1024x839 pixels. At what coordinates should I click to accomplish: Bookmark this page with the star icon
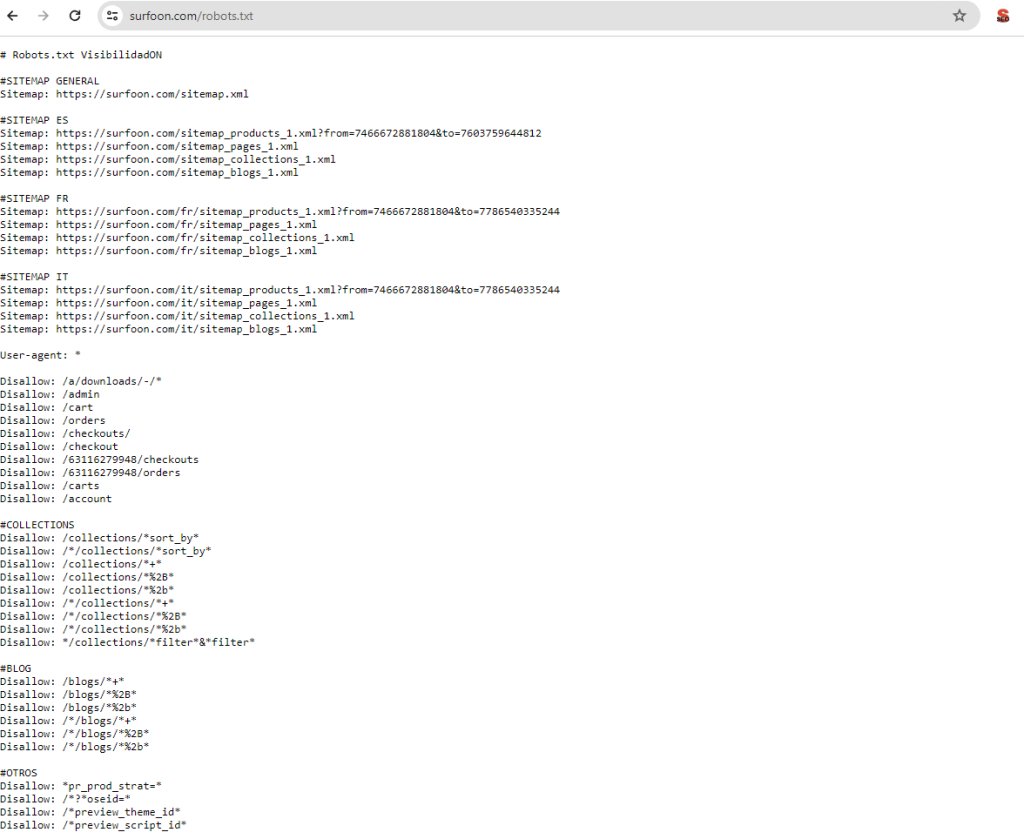pos(959,16)
